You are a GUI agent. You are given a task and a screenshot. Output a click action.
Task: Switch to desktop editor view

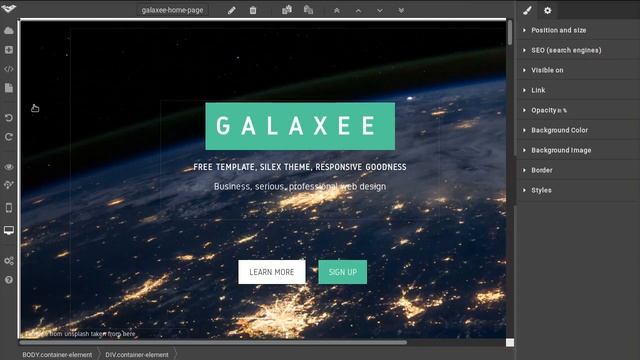point(9,231)
